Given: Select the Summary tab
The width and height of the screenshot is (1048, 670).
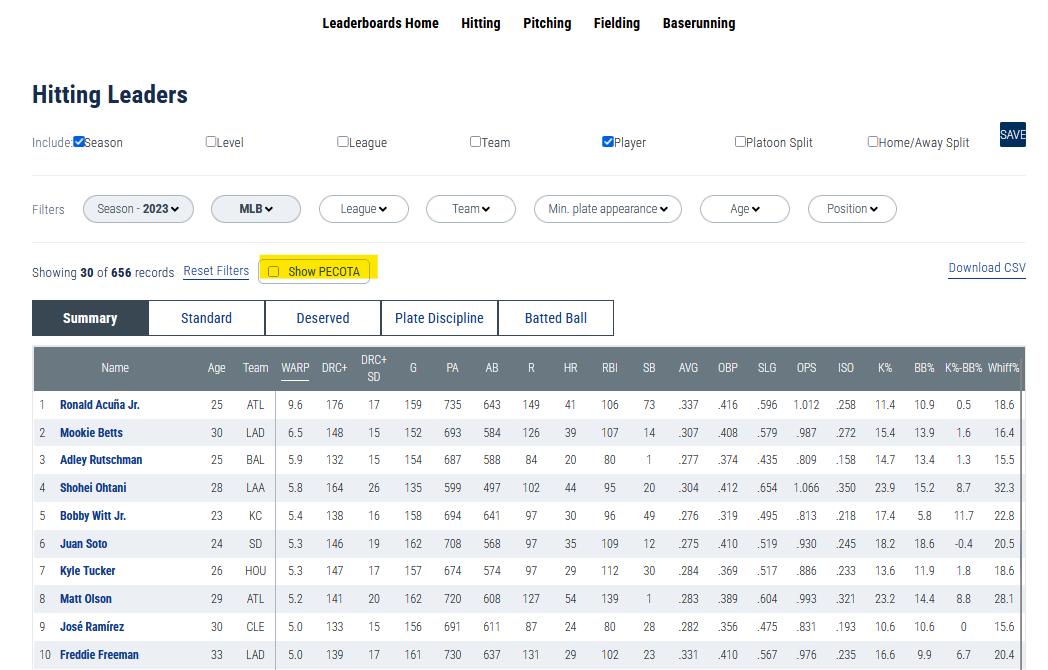Looking at the screenshot, I should 90,318.
